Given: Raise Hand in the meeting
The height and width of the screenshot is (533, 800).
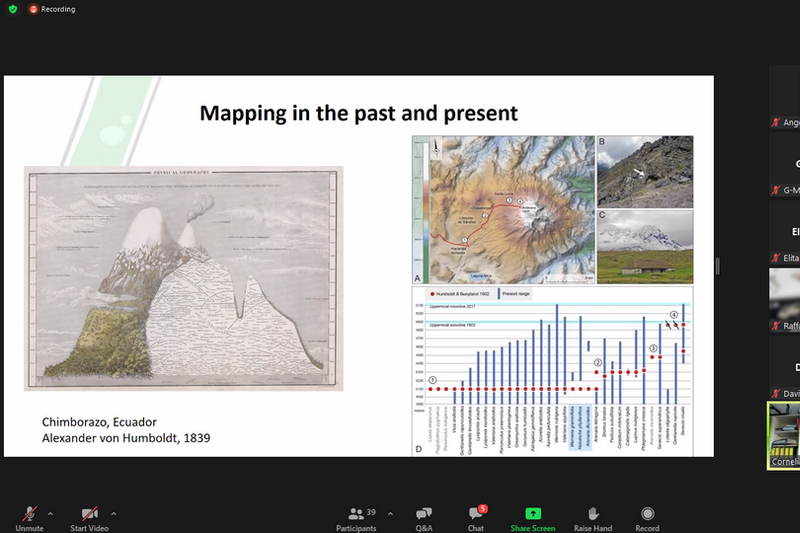Looking at the screenshot, I should [593, 518].
